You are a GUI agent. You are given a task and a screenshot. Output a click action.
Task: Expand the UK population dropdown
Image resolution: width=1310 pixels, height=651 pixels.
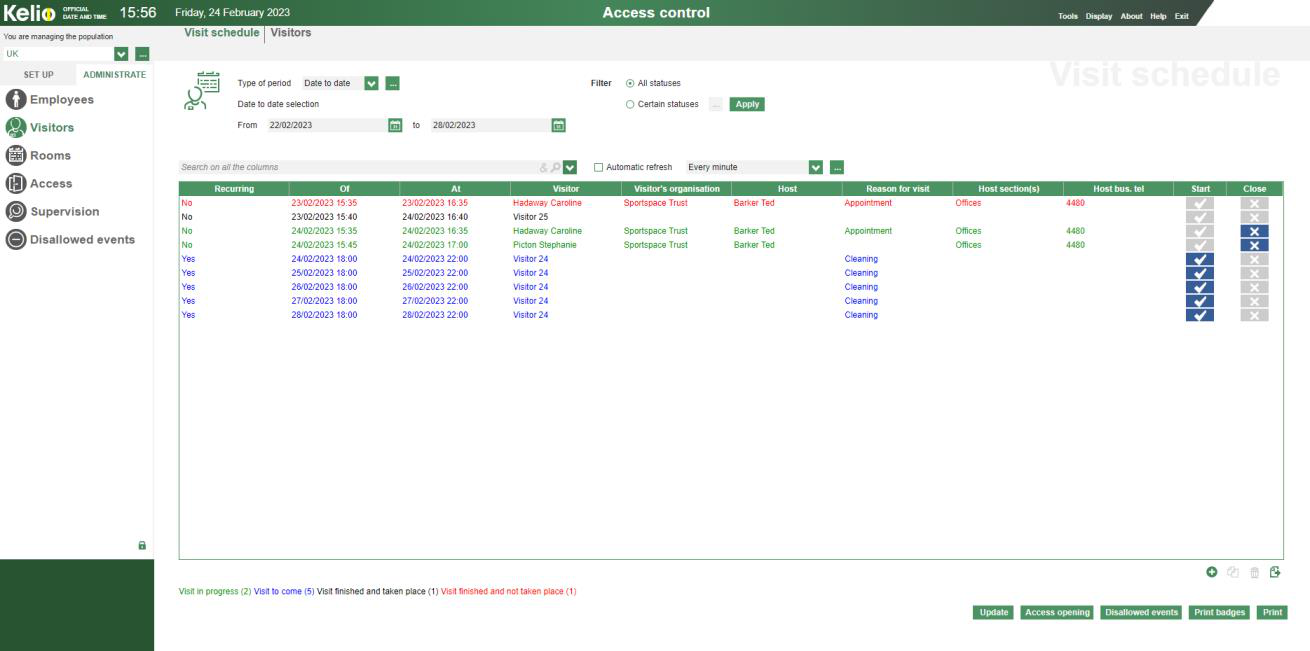click(122, 53)
